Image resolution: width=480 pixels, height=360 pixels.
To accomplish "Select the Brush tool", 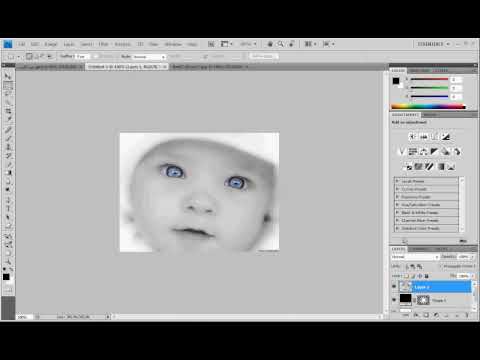I will tap(8, 138).
